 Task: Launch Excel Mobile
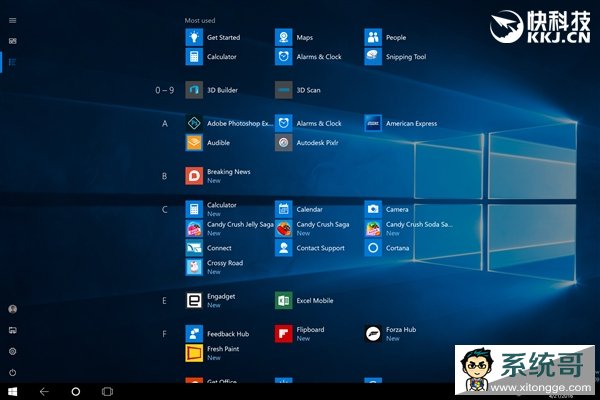click(284, 300)
